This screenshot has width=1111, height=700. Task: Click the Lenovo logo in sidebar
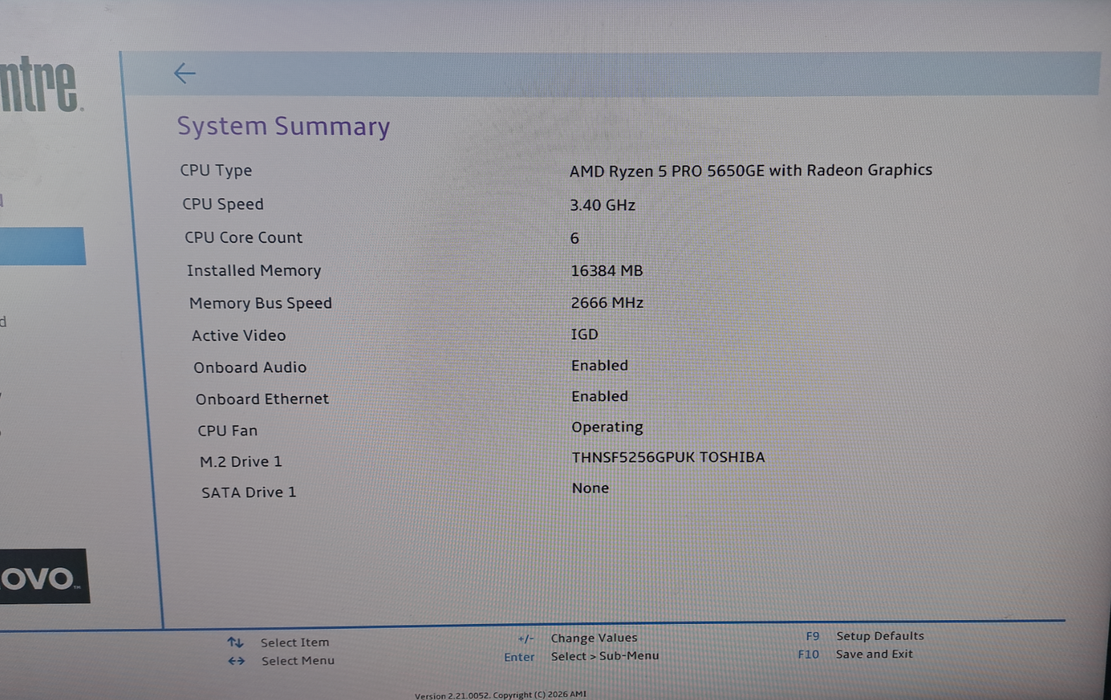[x=44, y=577]
